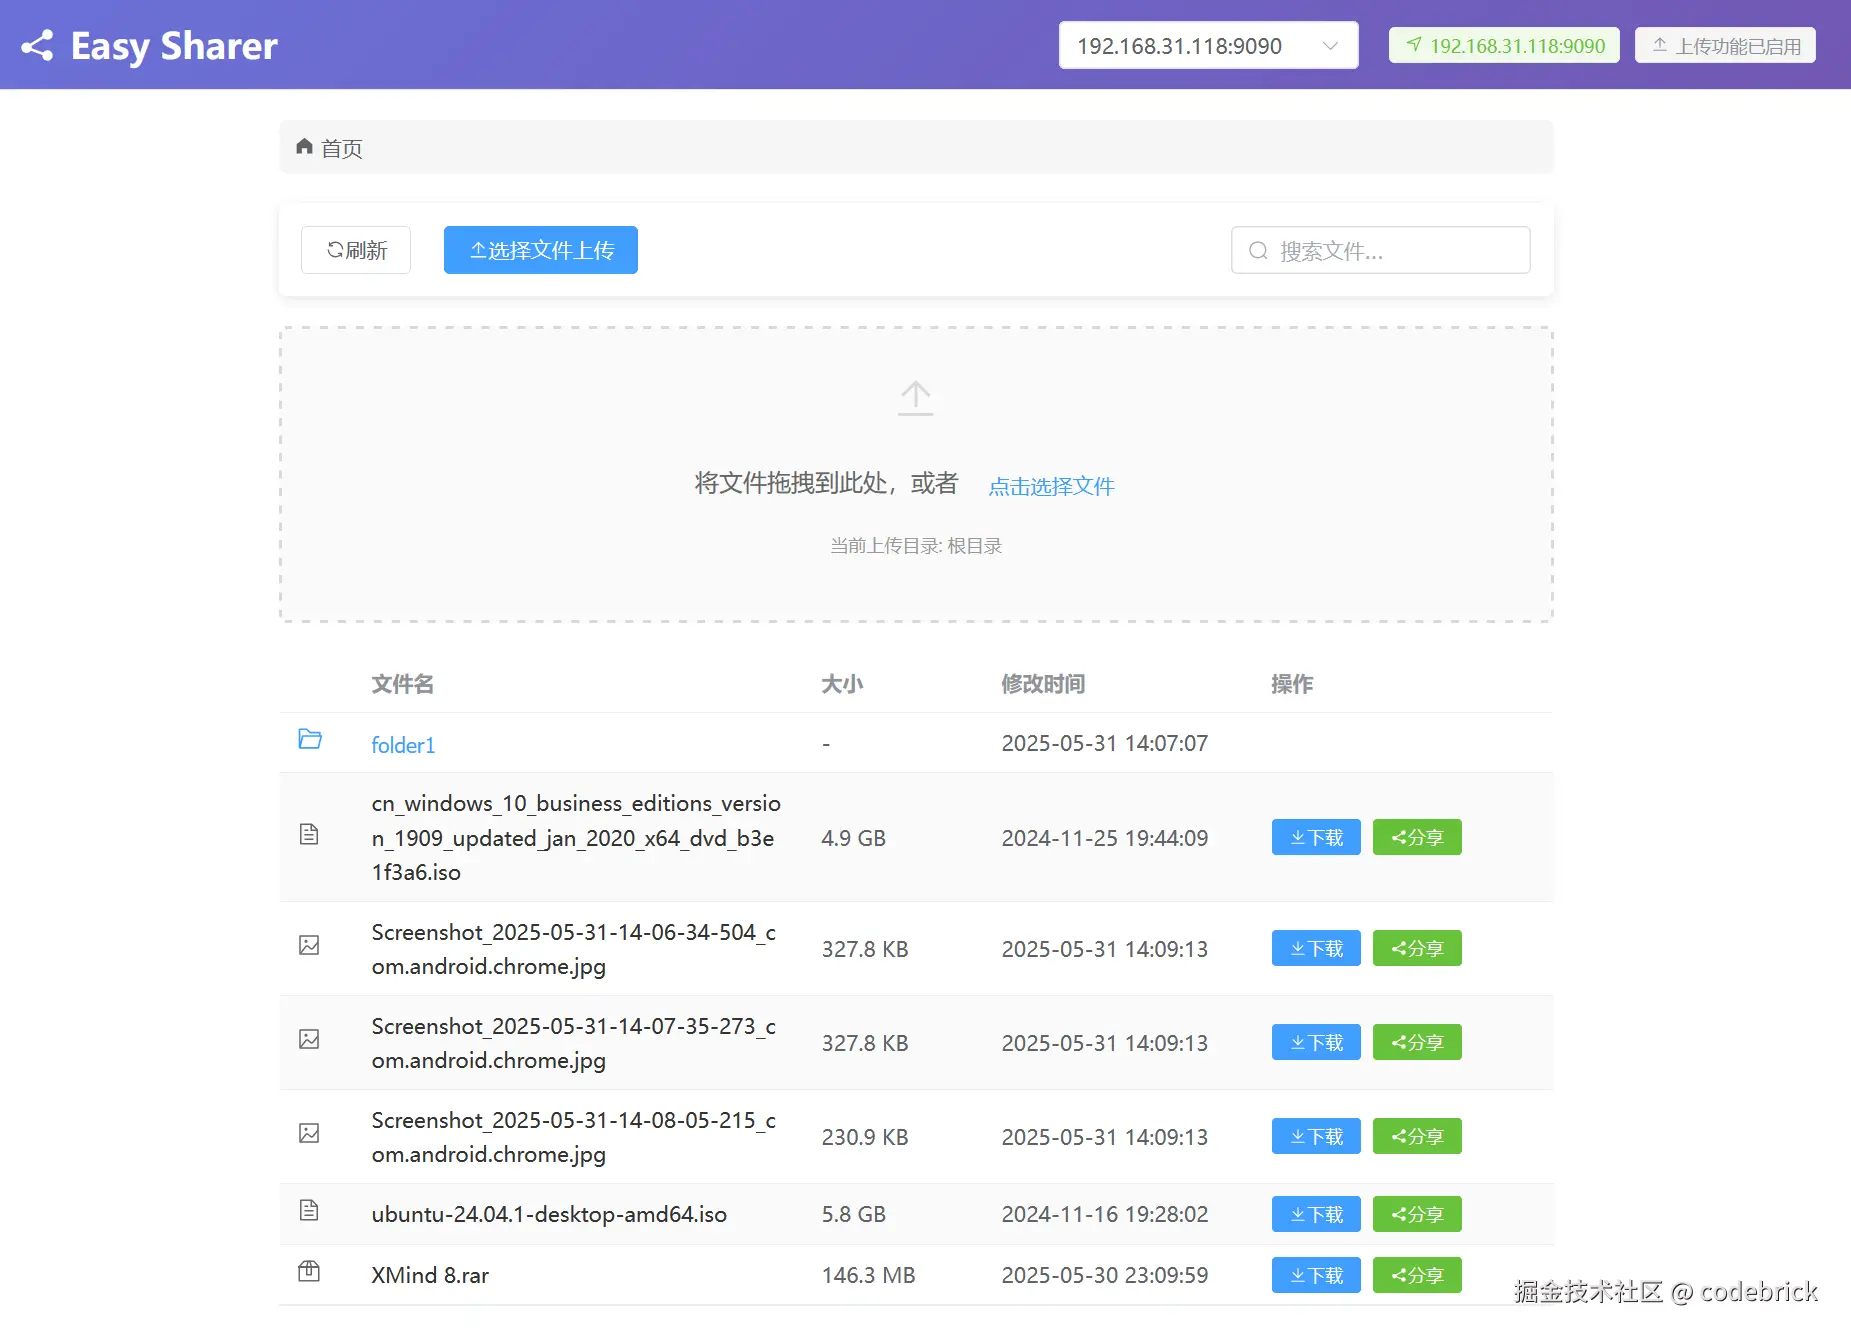This screenshot has width=1851, height=1339.
Task: Click the file name XMind 8.rar
Action: click(x=430, y=1275)
